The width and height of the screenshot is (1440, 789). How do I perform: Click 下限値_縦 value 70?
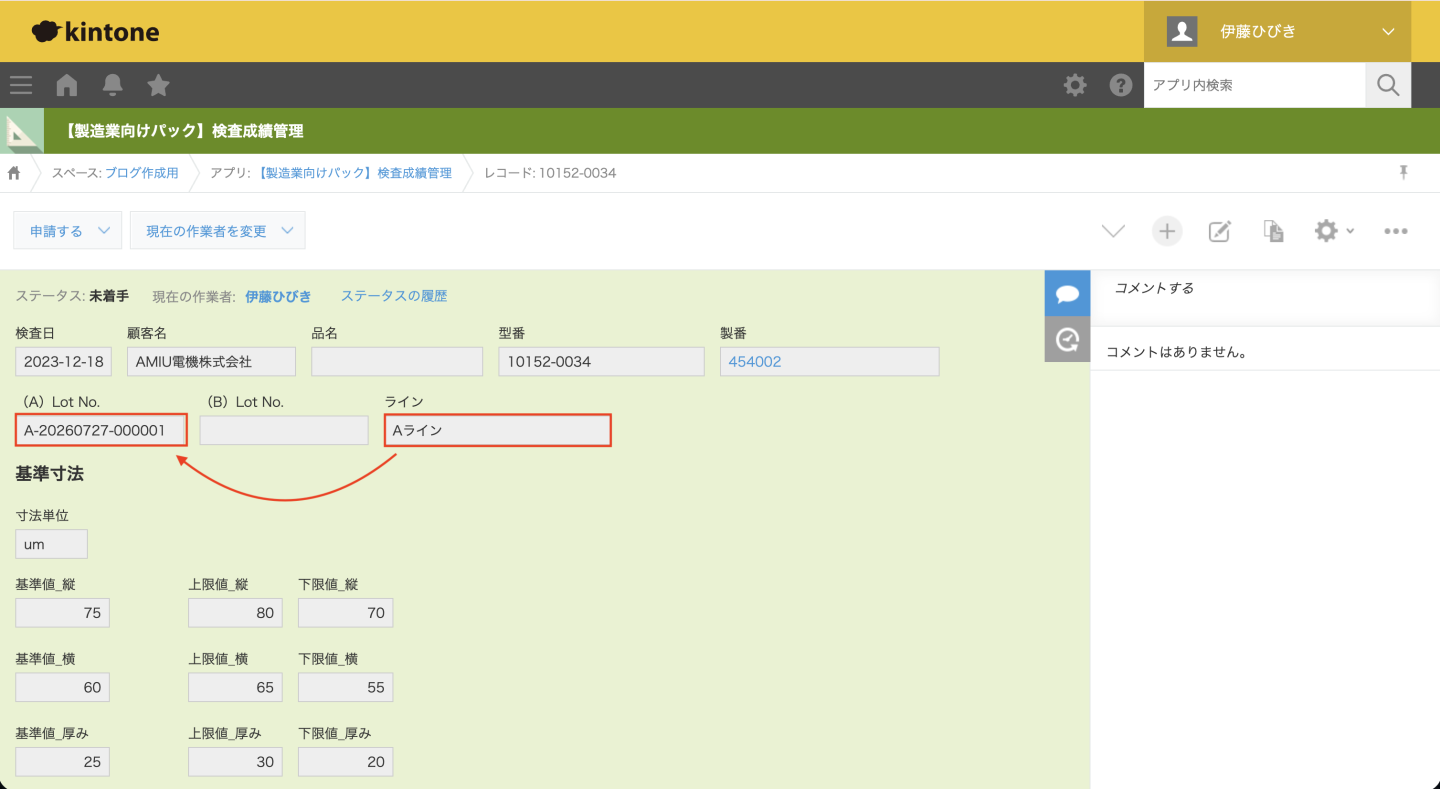(x=346, y=613)
